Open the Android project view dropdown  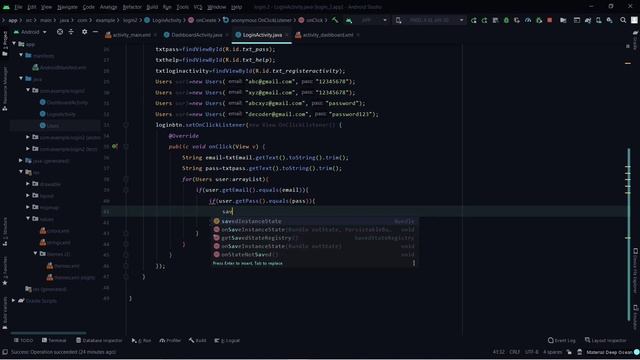click(x=30, y=32)
